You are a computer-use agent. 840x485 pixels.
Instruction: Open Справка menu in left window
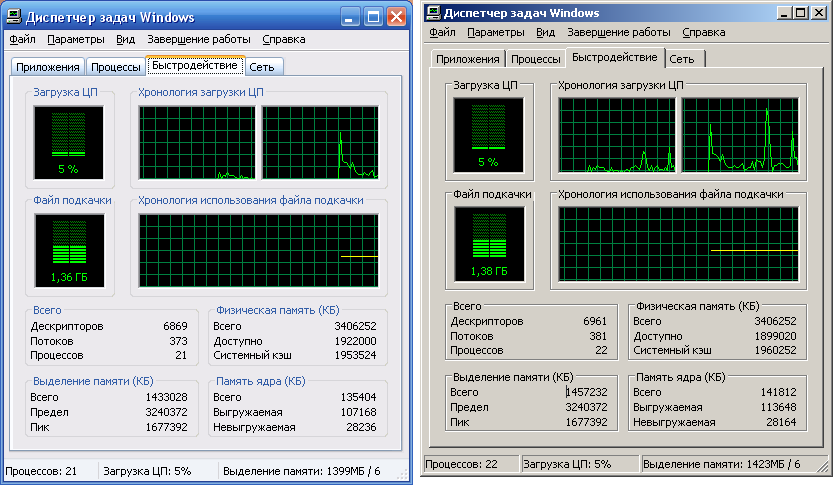tap(284, 40)
